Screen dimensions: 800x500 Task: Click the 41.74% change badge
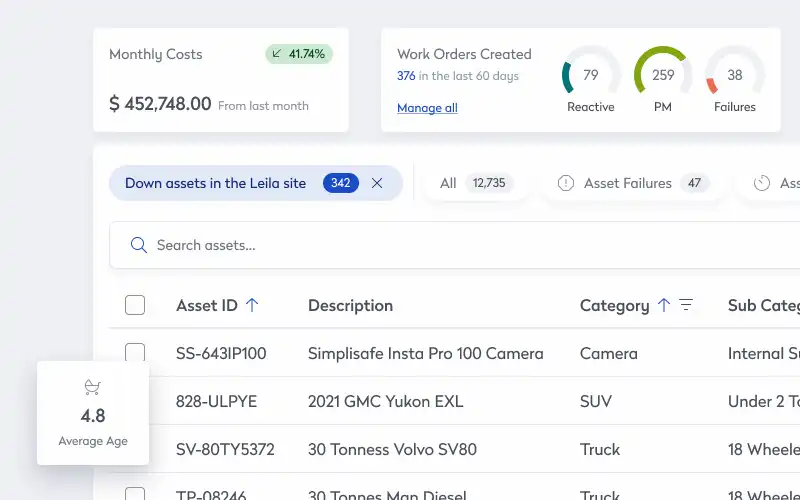point(299,54)
